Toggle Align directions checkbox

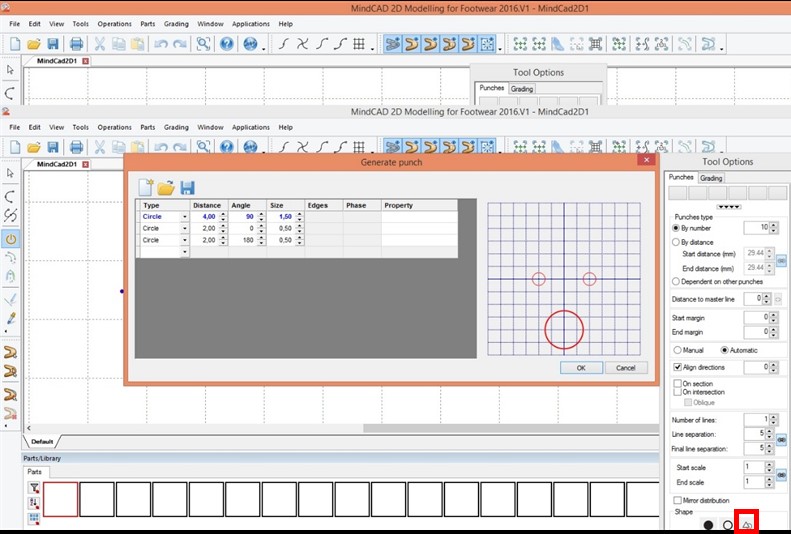tap(677, 367)
